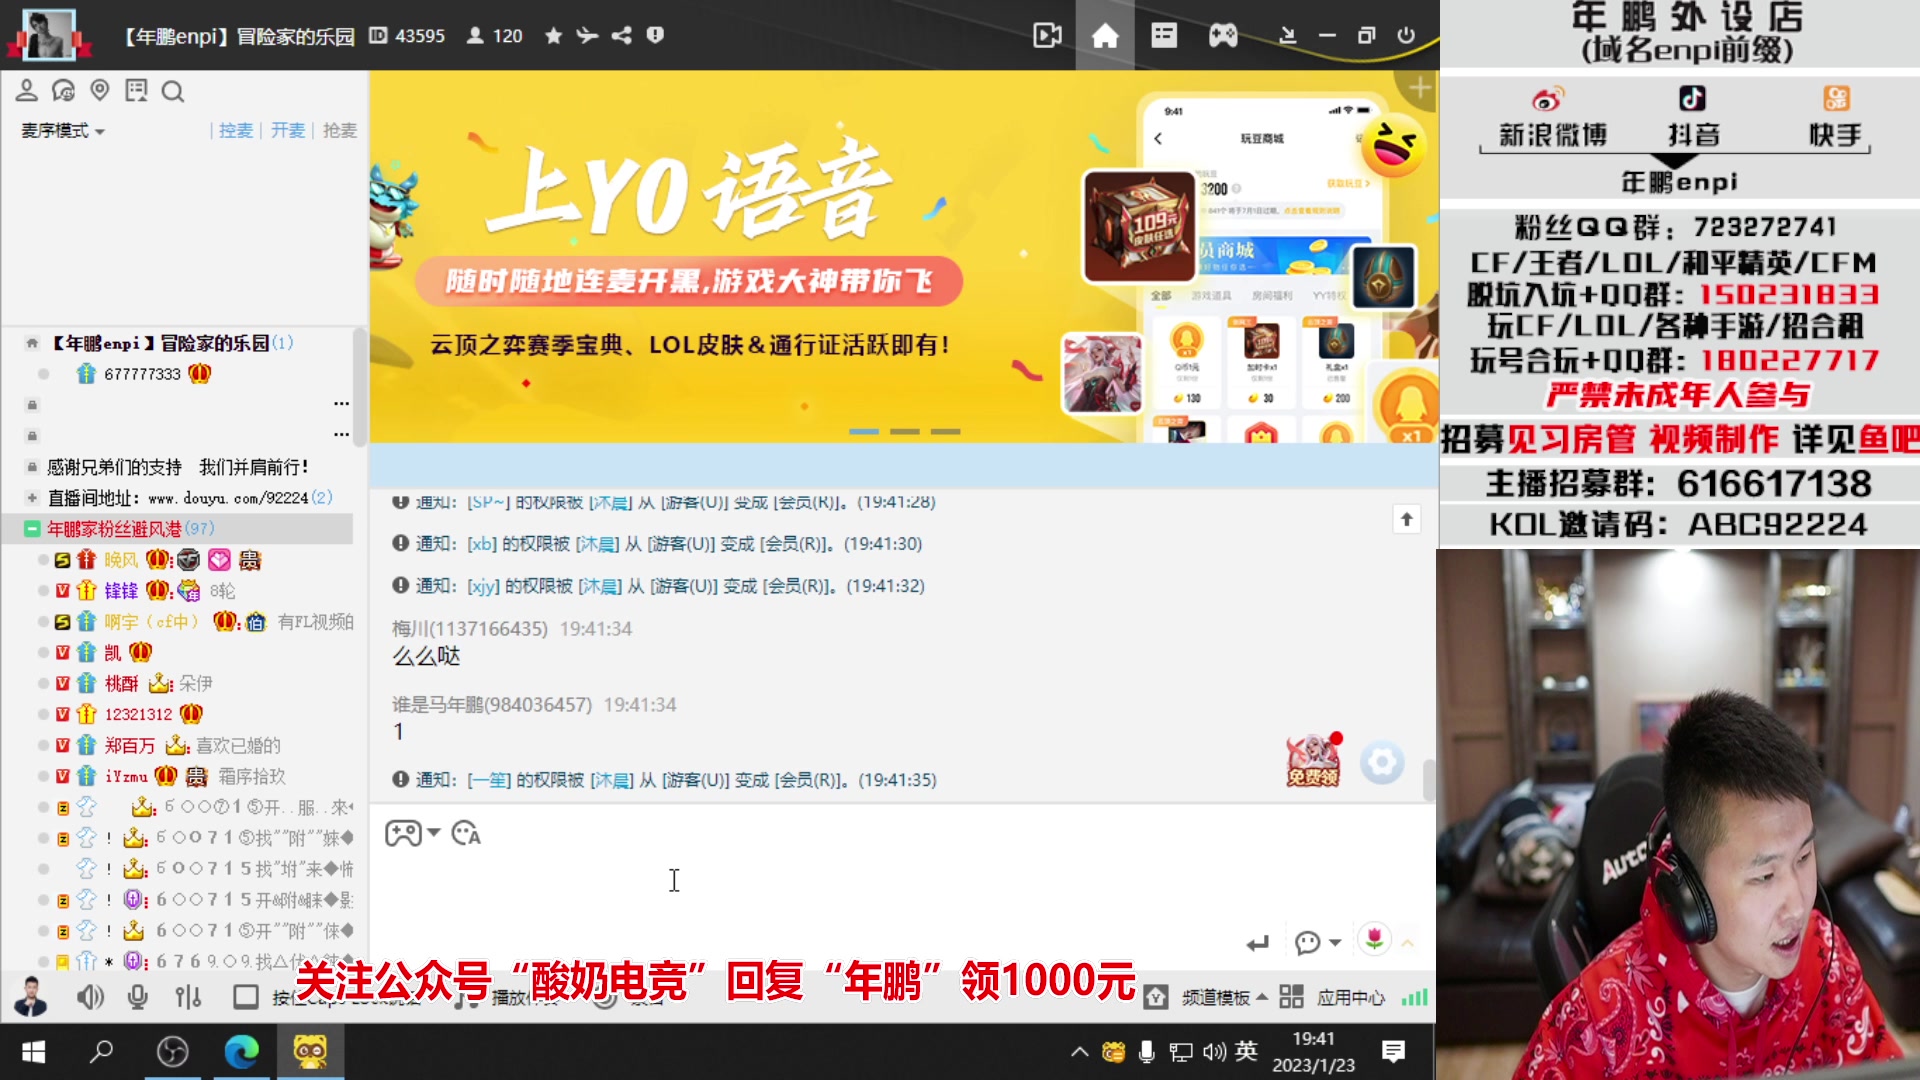
Task: Select user 677777333 in channel tree
Action: click(142, 374)
